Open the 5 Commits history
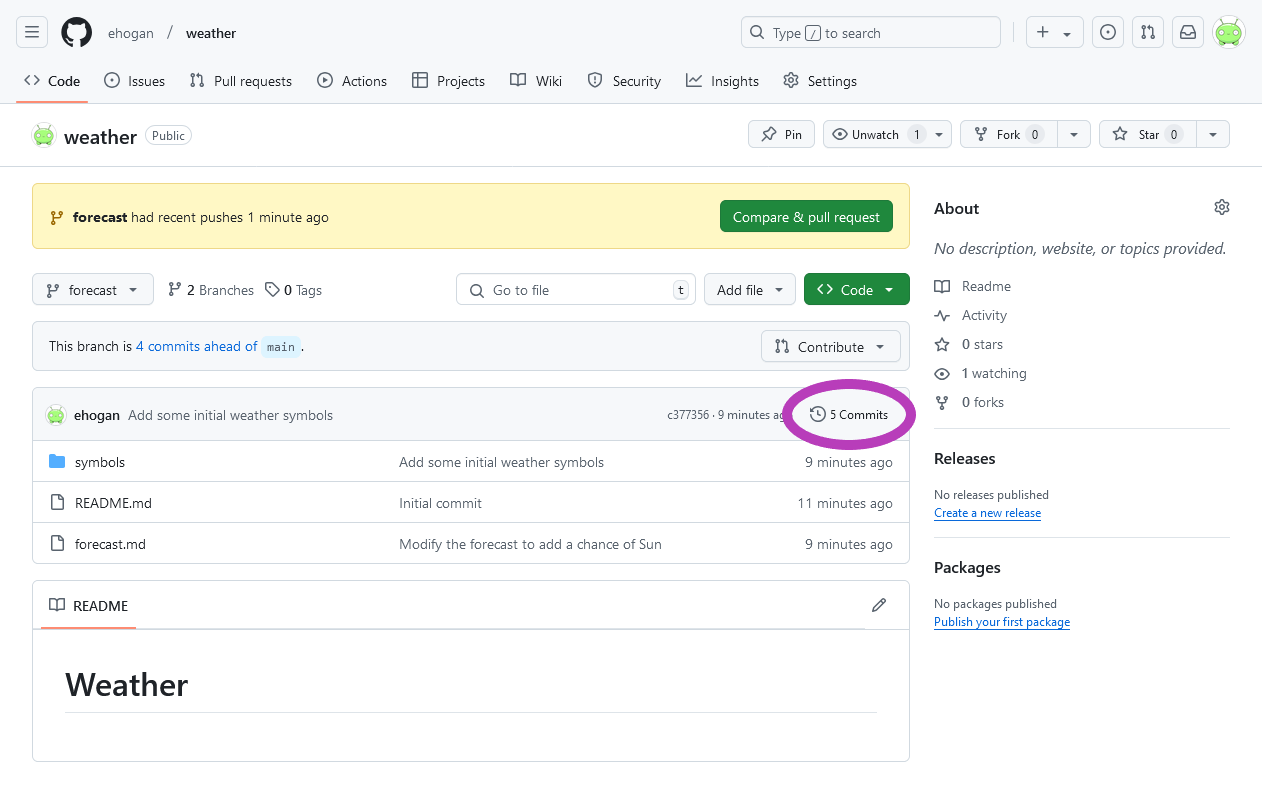Screen dimensions: 1262x797 pos(849,414)
